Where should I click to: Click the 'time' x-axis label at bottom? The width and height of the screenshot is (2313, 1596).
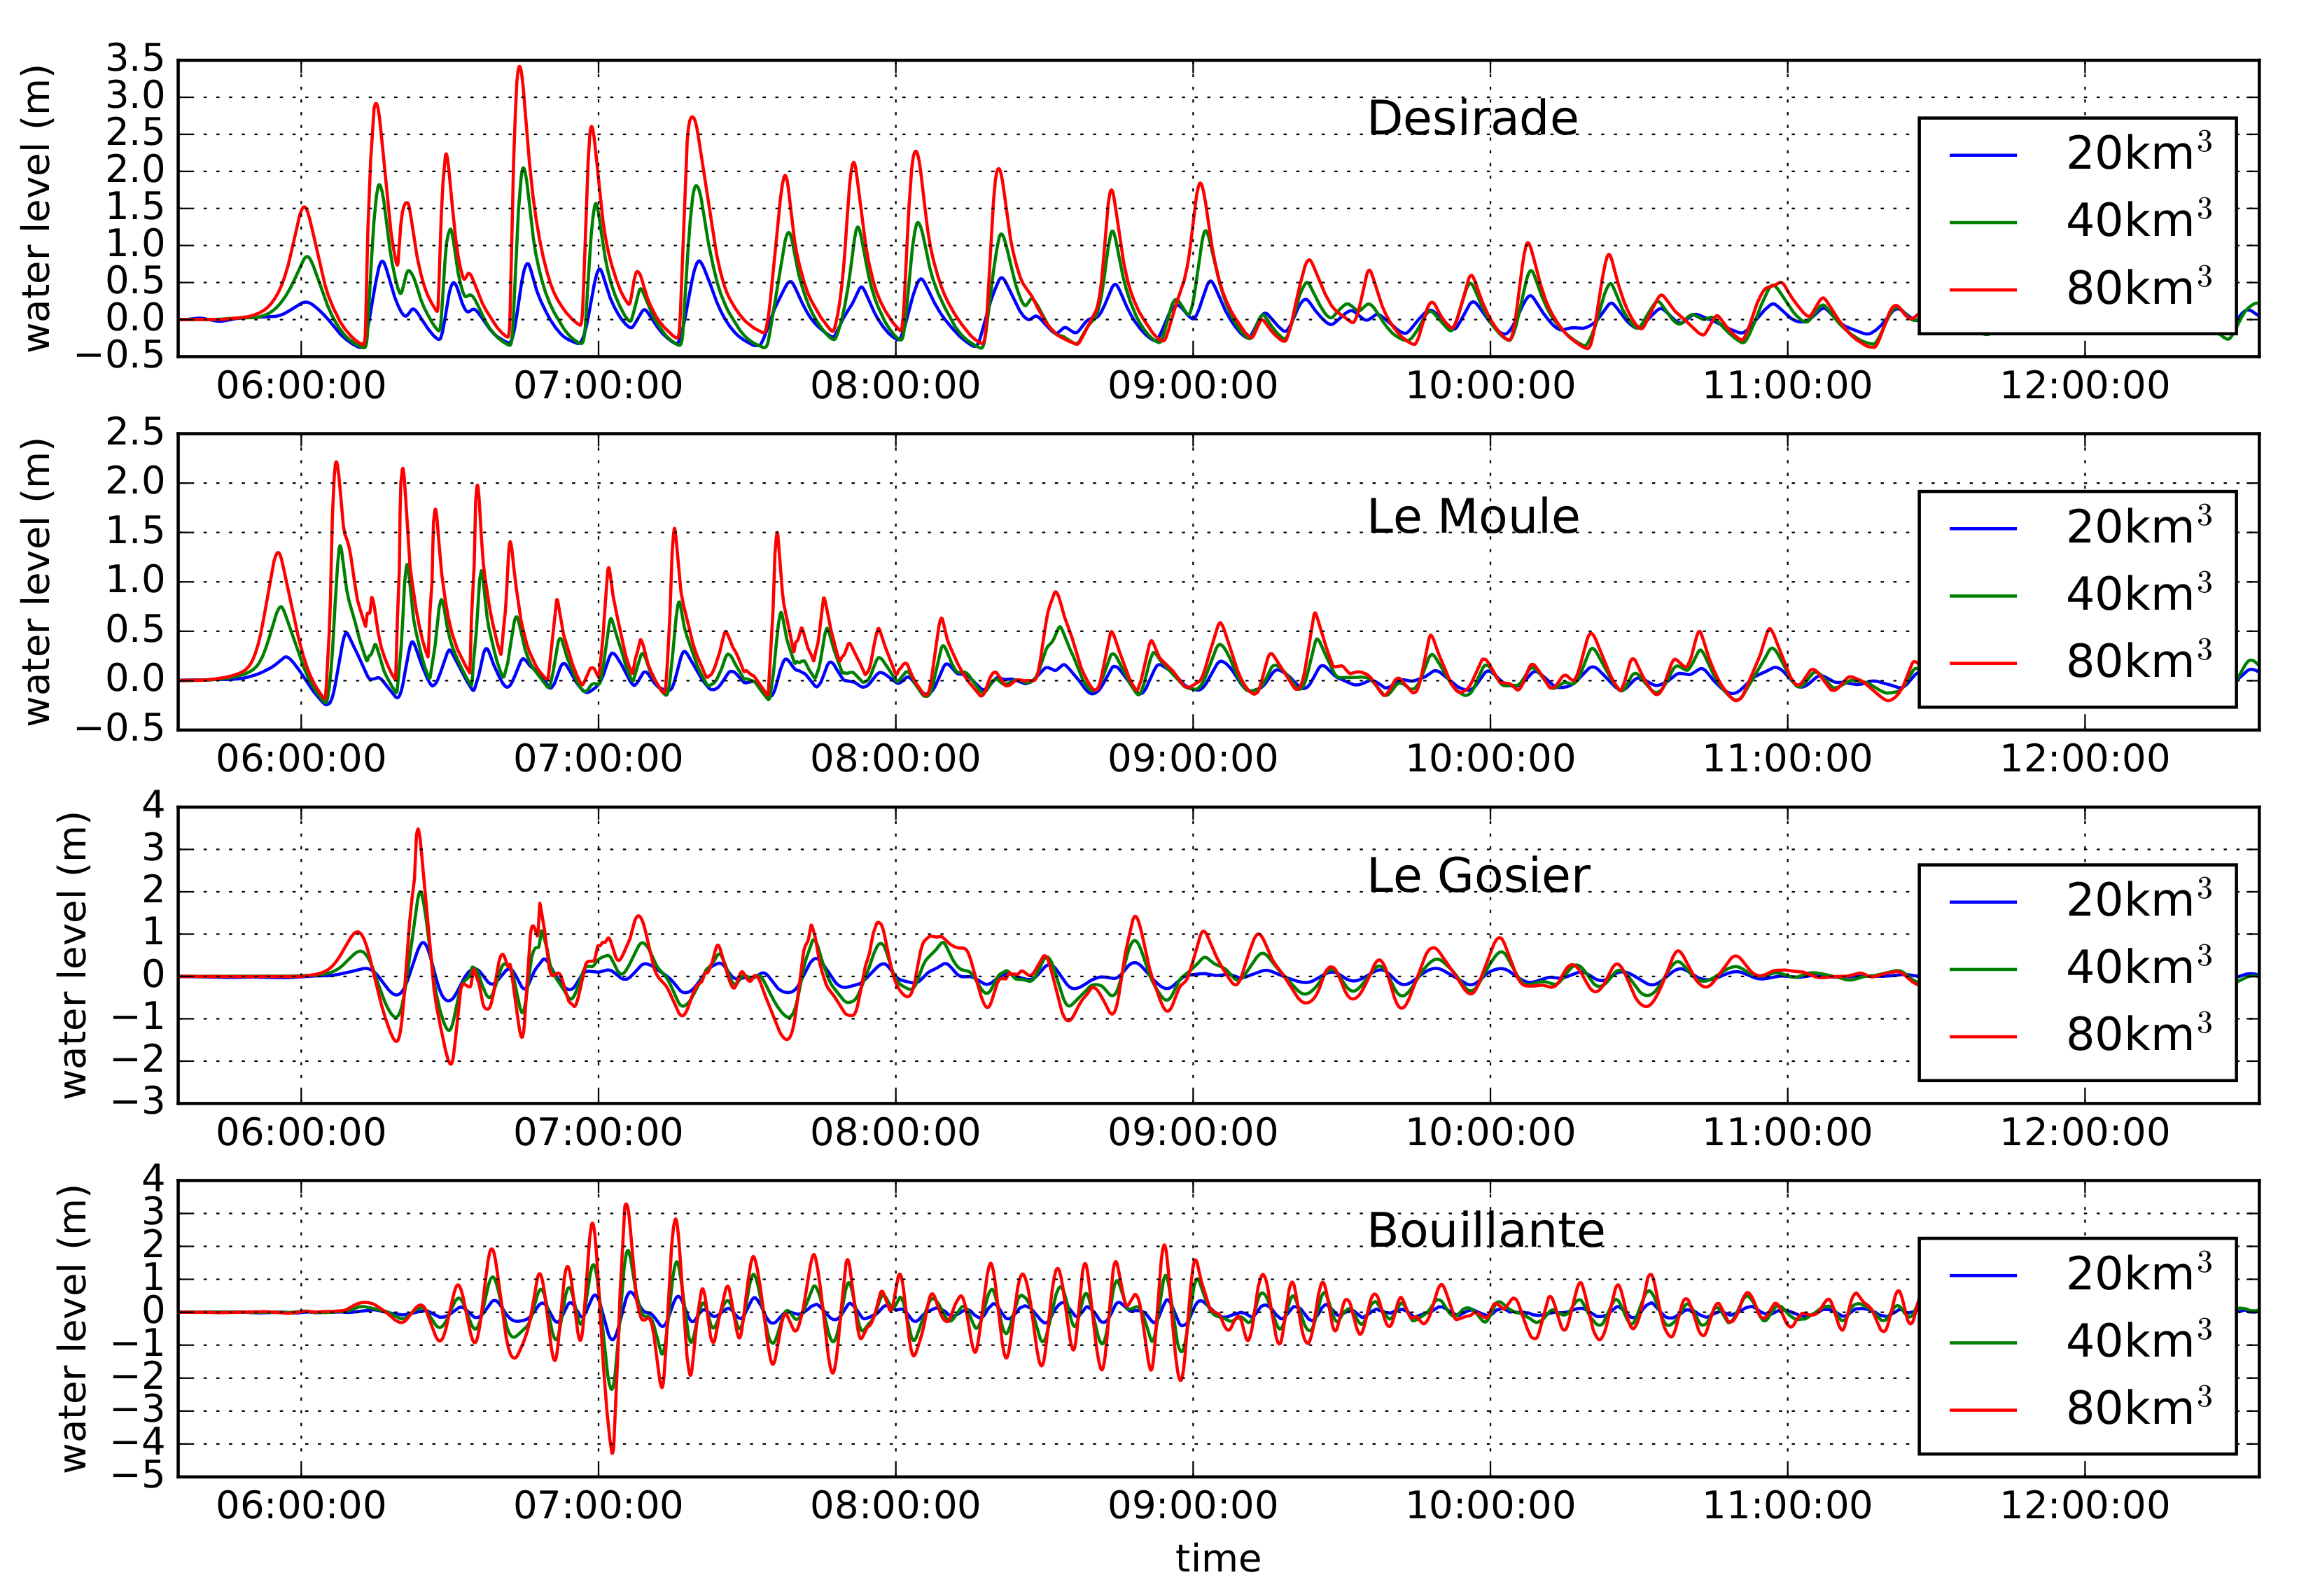coord(1218,1559)
